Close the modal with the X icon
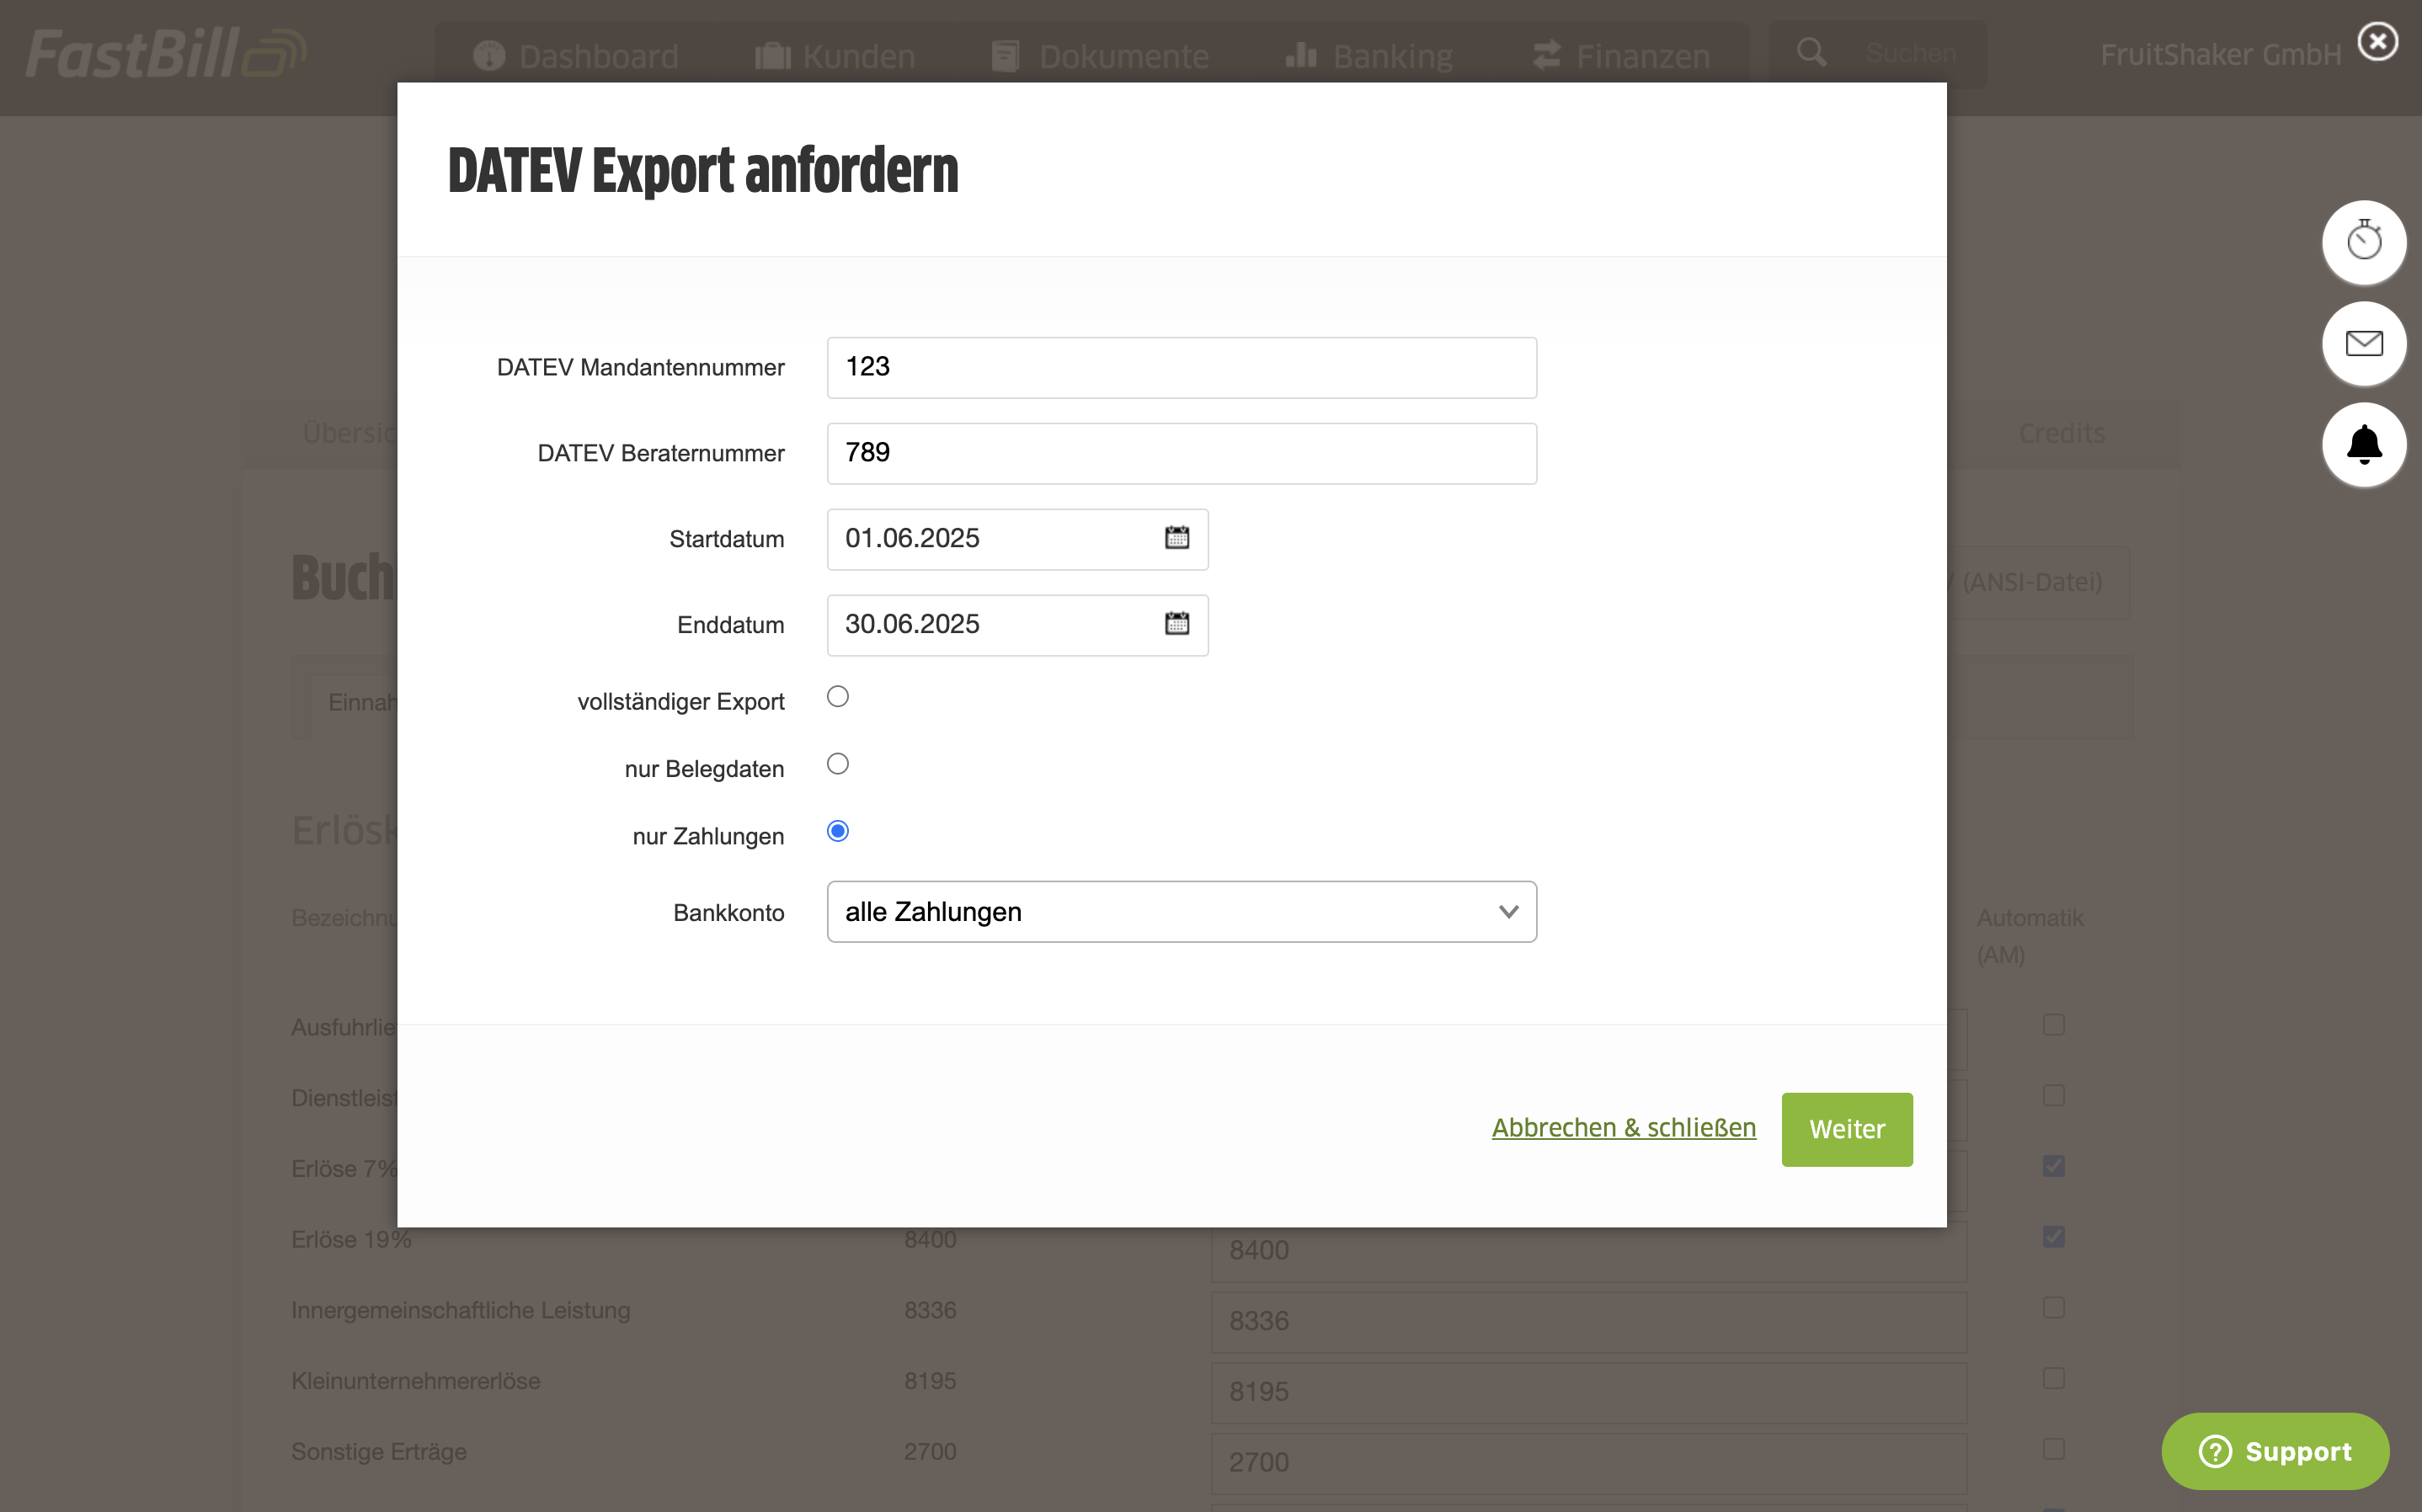 point(2377,42)
